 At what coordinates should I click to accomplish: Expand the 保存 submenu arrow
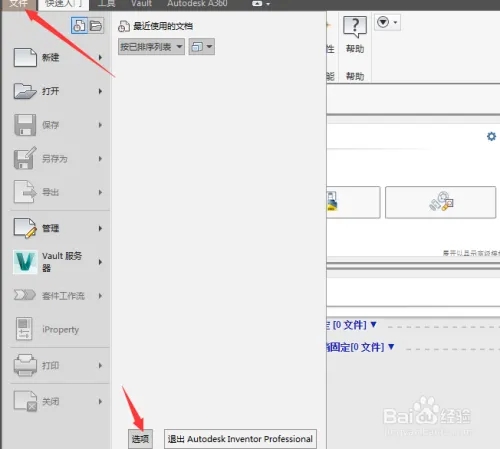click(x=100, y=125)
